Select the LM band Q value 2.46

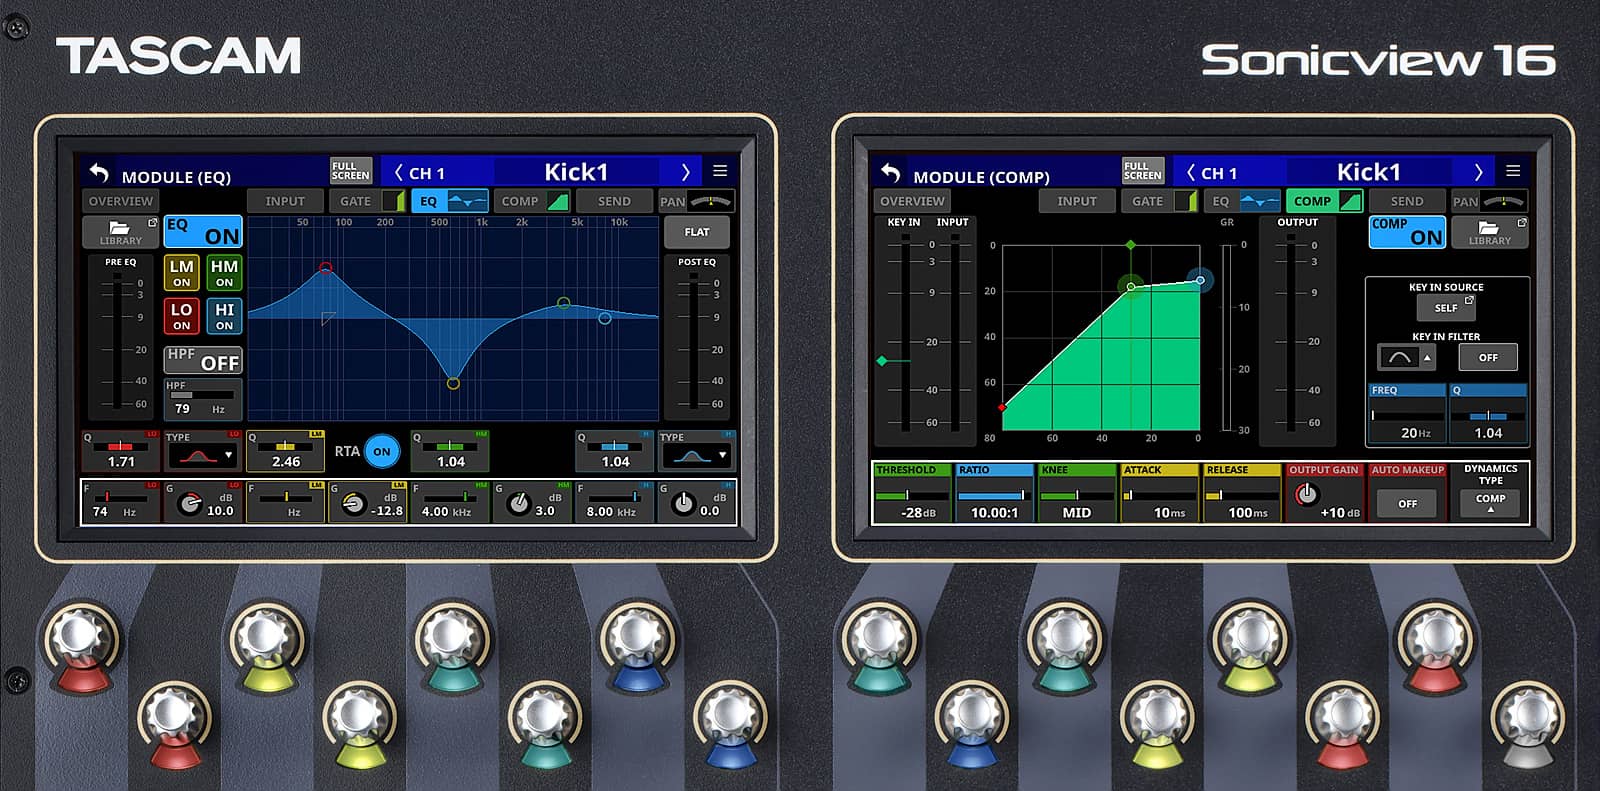(x=285, y=452)
